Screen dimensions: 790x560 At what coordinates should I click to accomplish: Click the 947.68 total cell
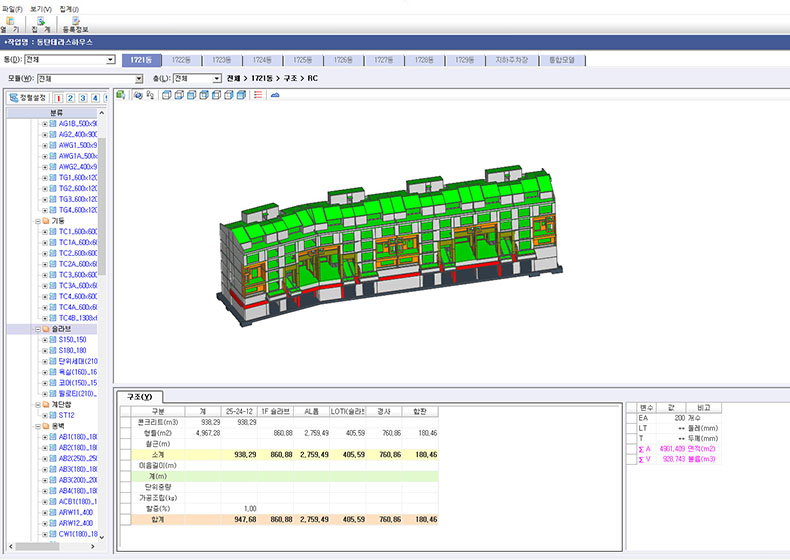point(240,519)
